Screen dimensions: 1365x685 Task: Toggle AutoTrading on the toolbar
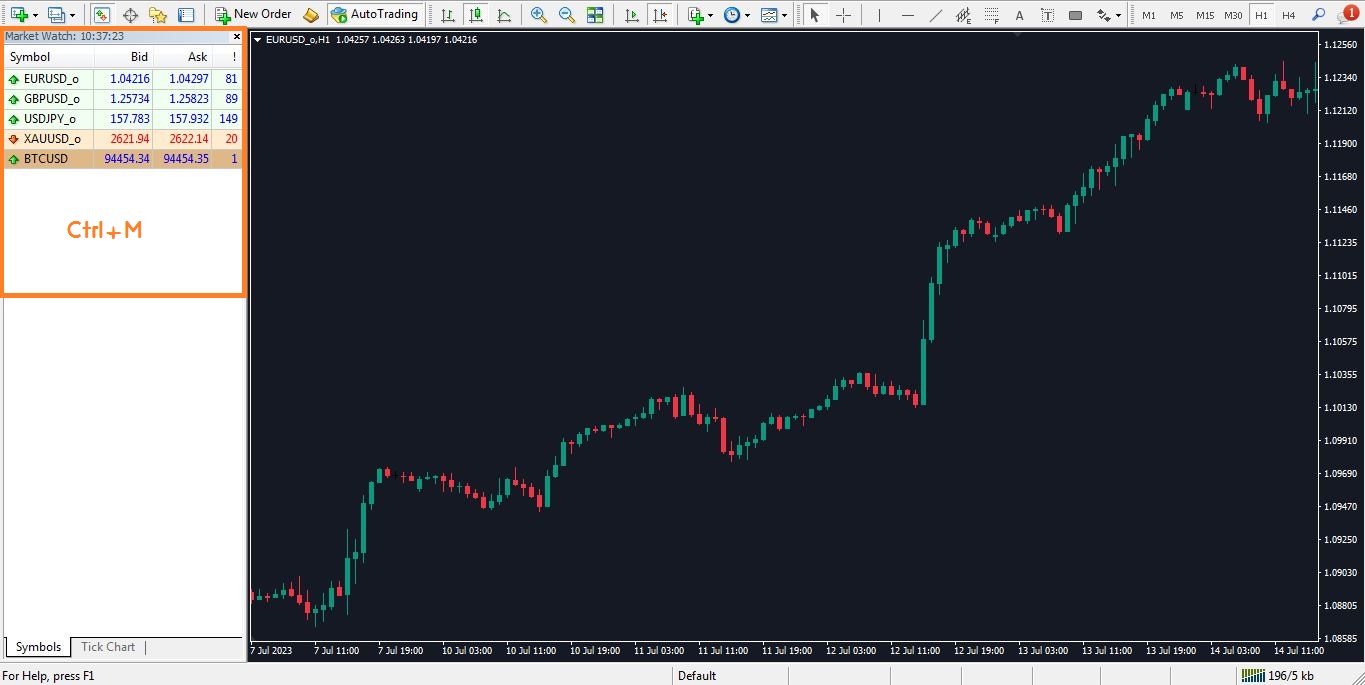click(x=374, y=15)
